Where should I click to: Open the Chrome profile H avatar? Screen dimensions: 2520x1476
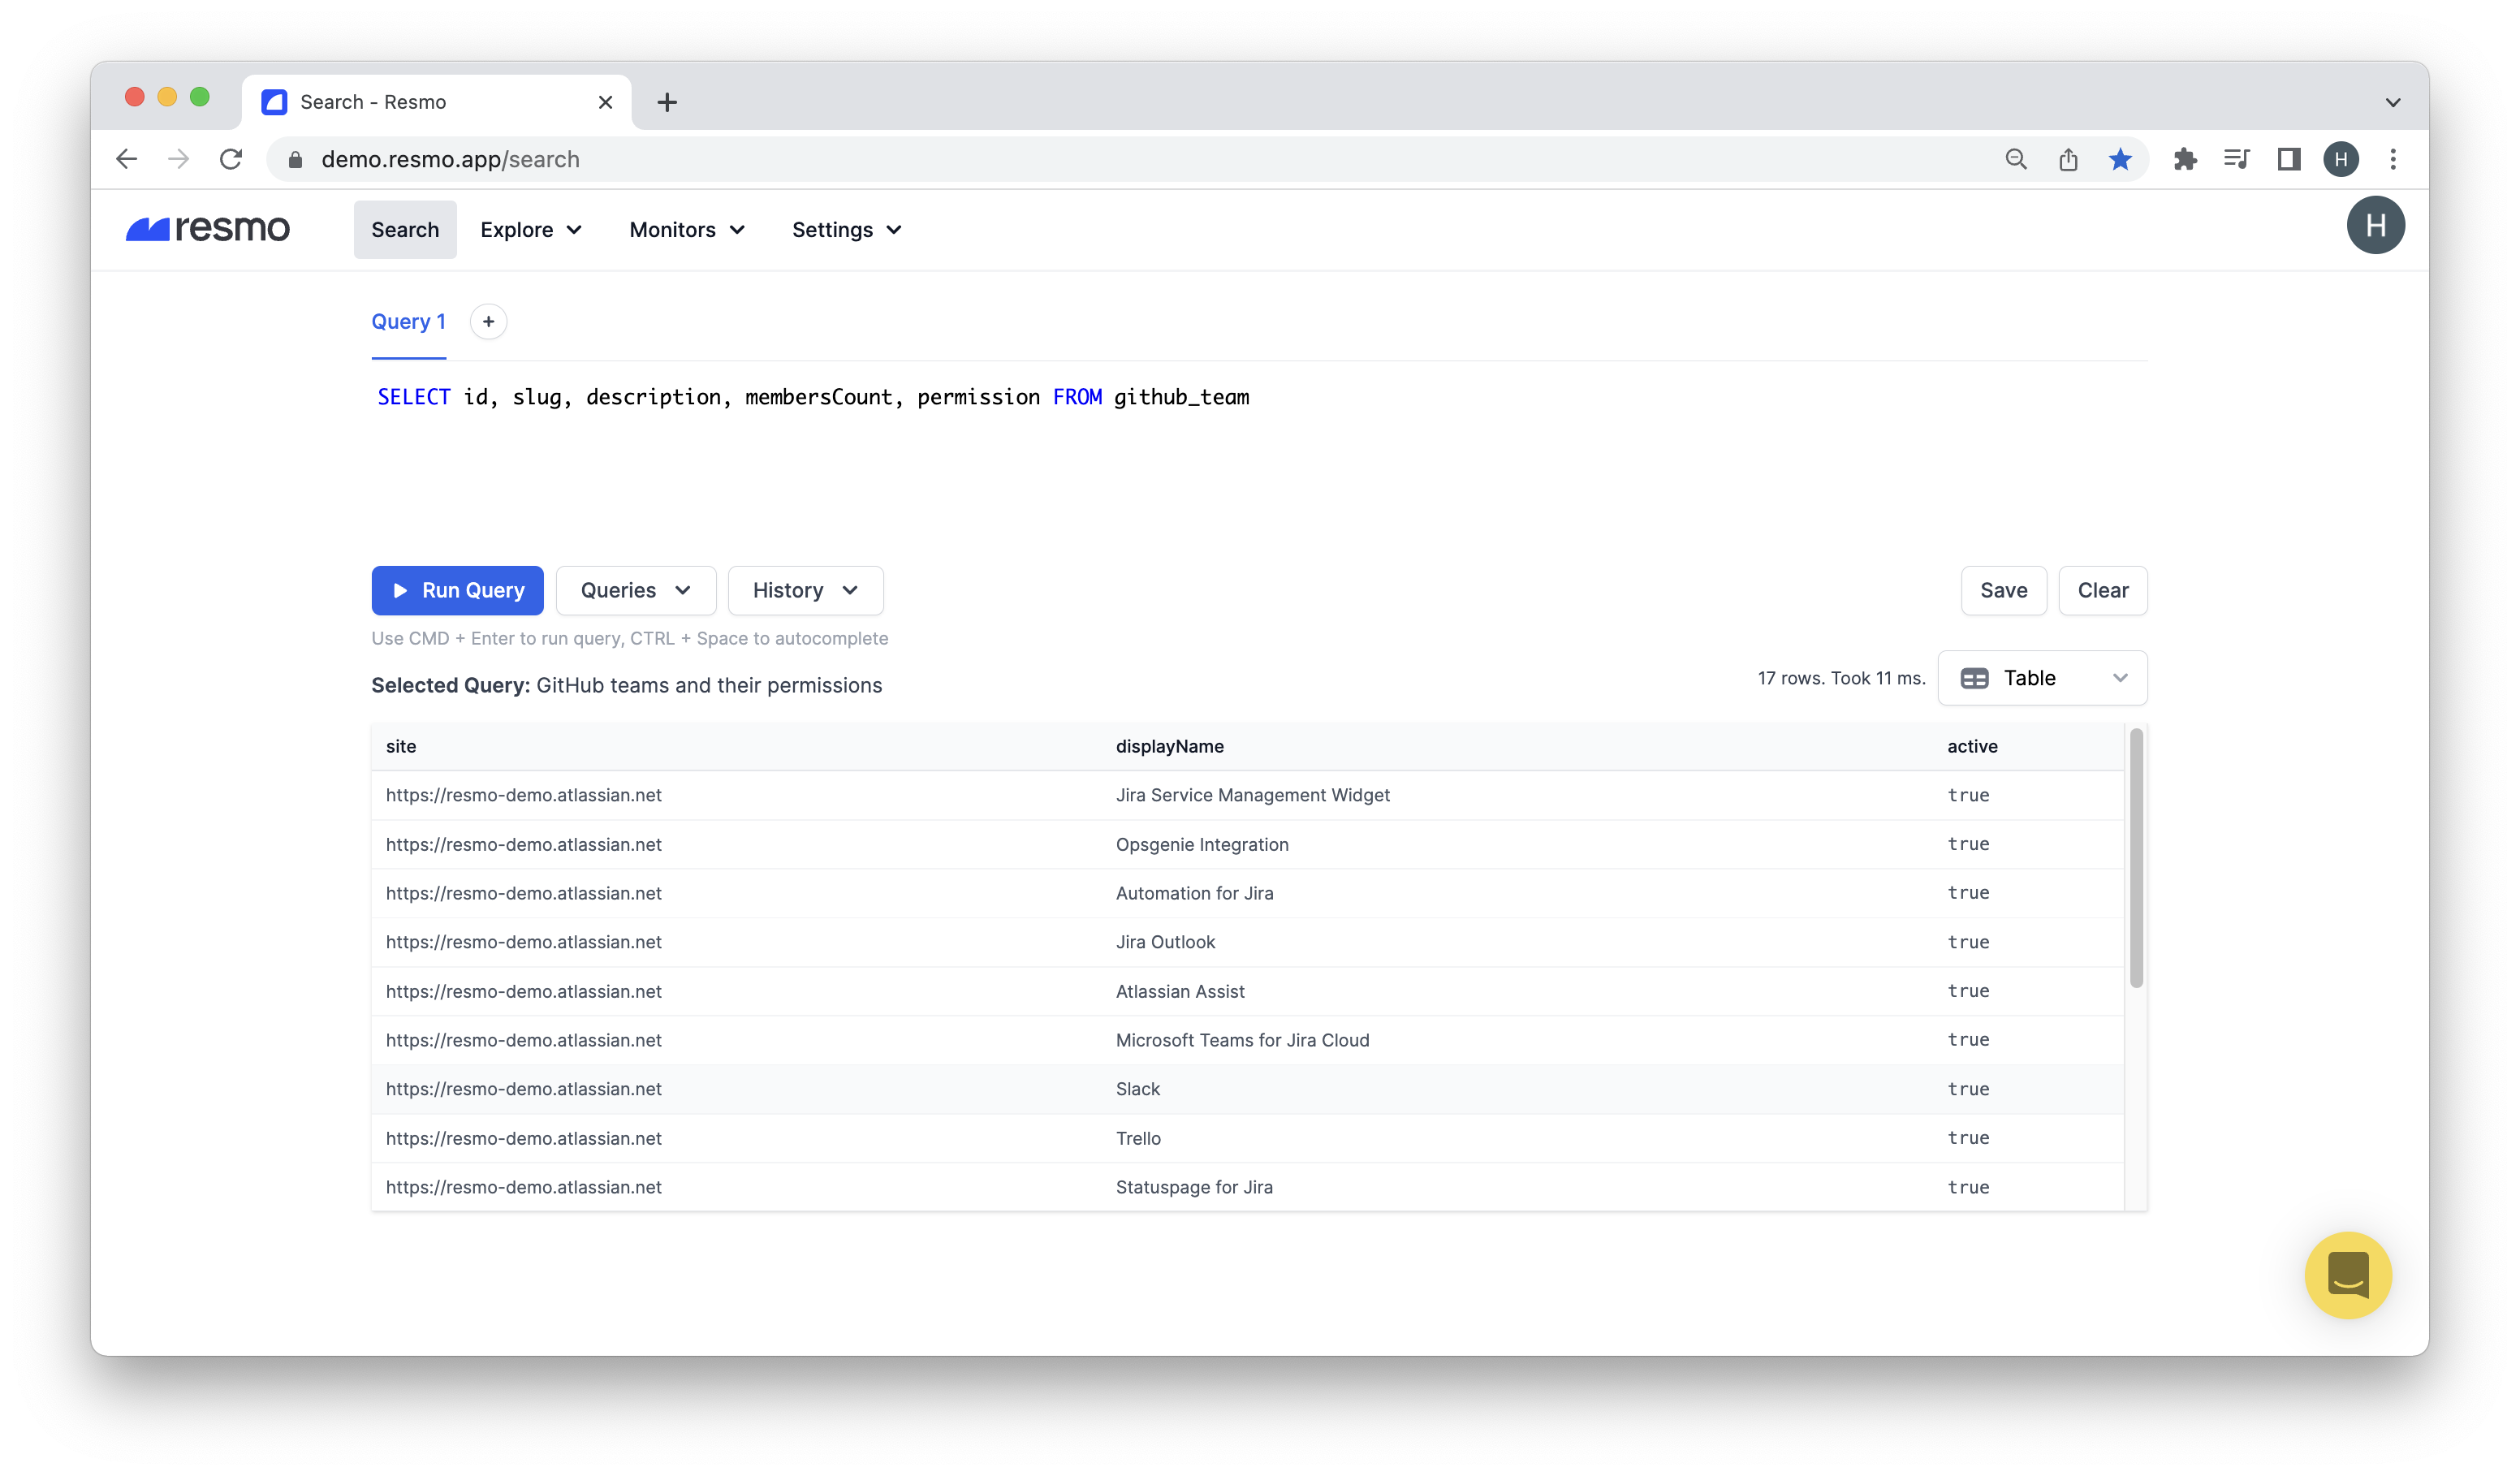2341,159
